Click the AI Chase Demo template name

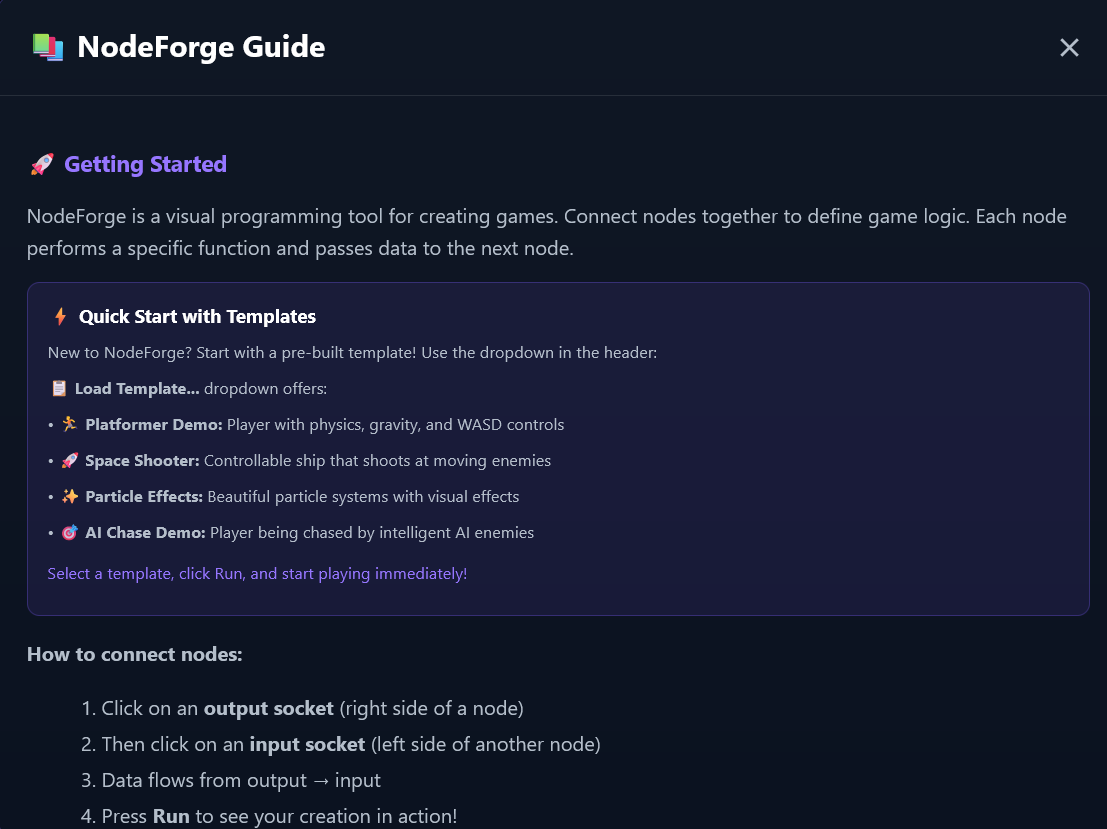pos(145,533)
